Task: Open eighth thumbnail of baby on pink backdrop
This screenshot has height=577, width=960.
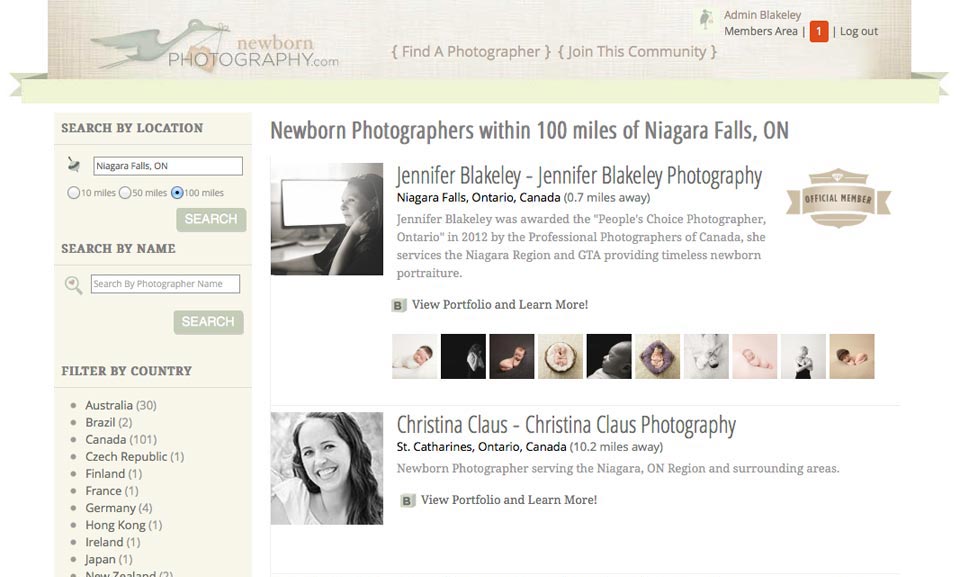Action: [x=755, y=356]
